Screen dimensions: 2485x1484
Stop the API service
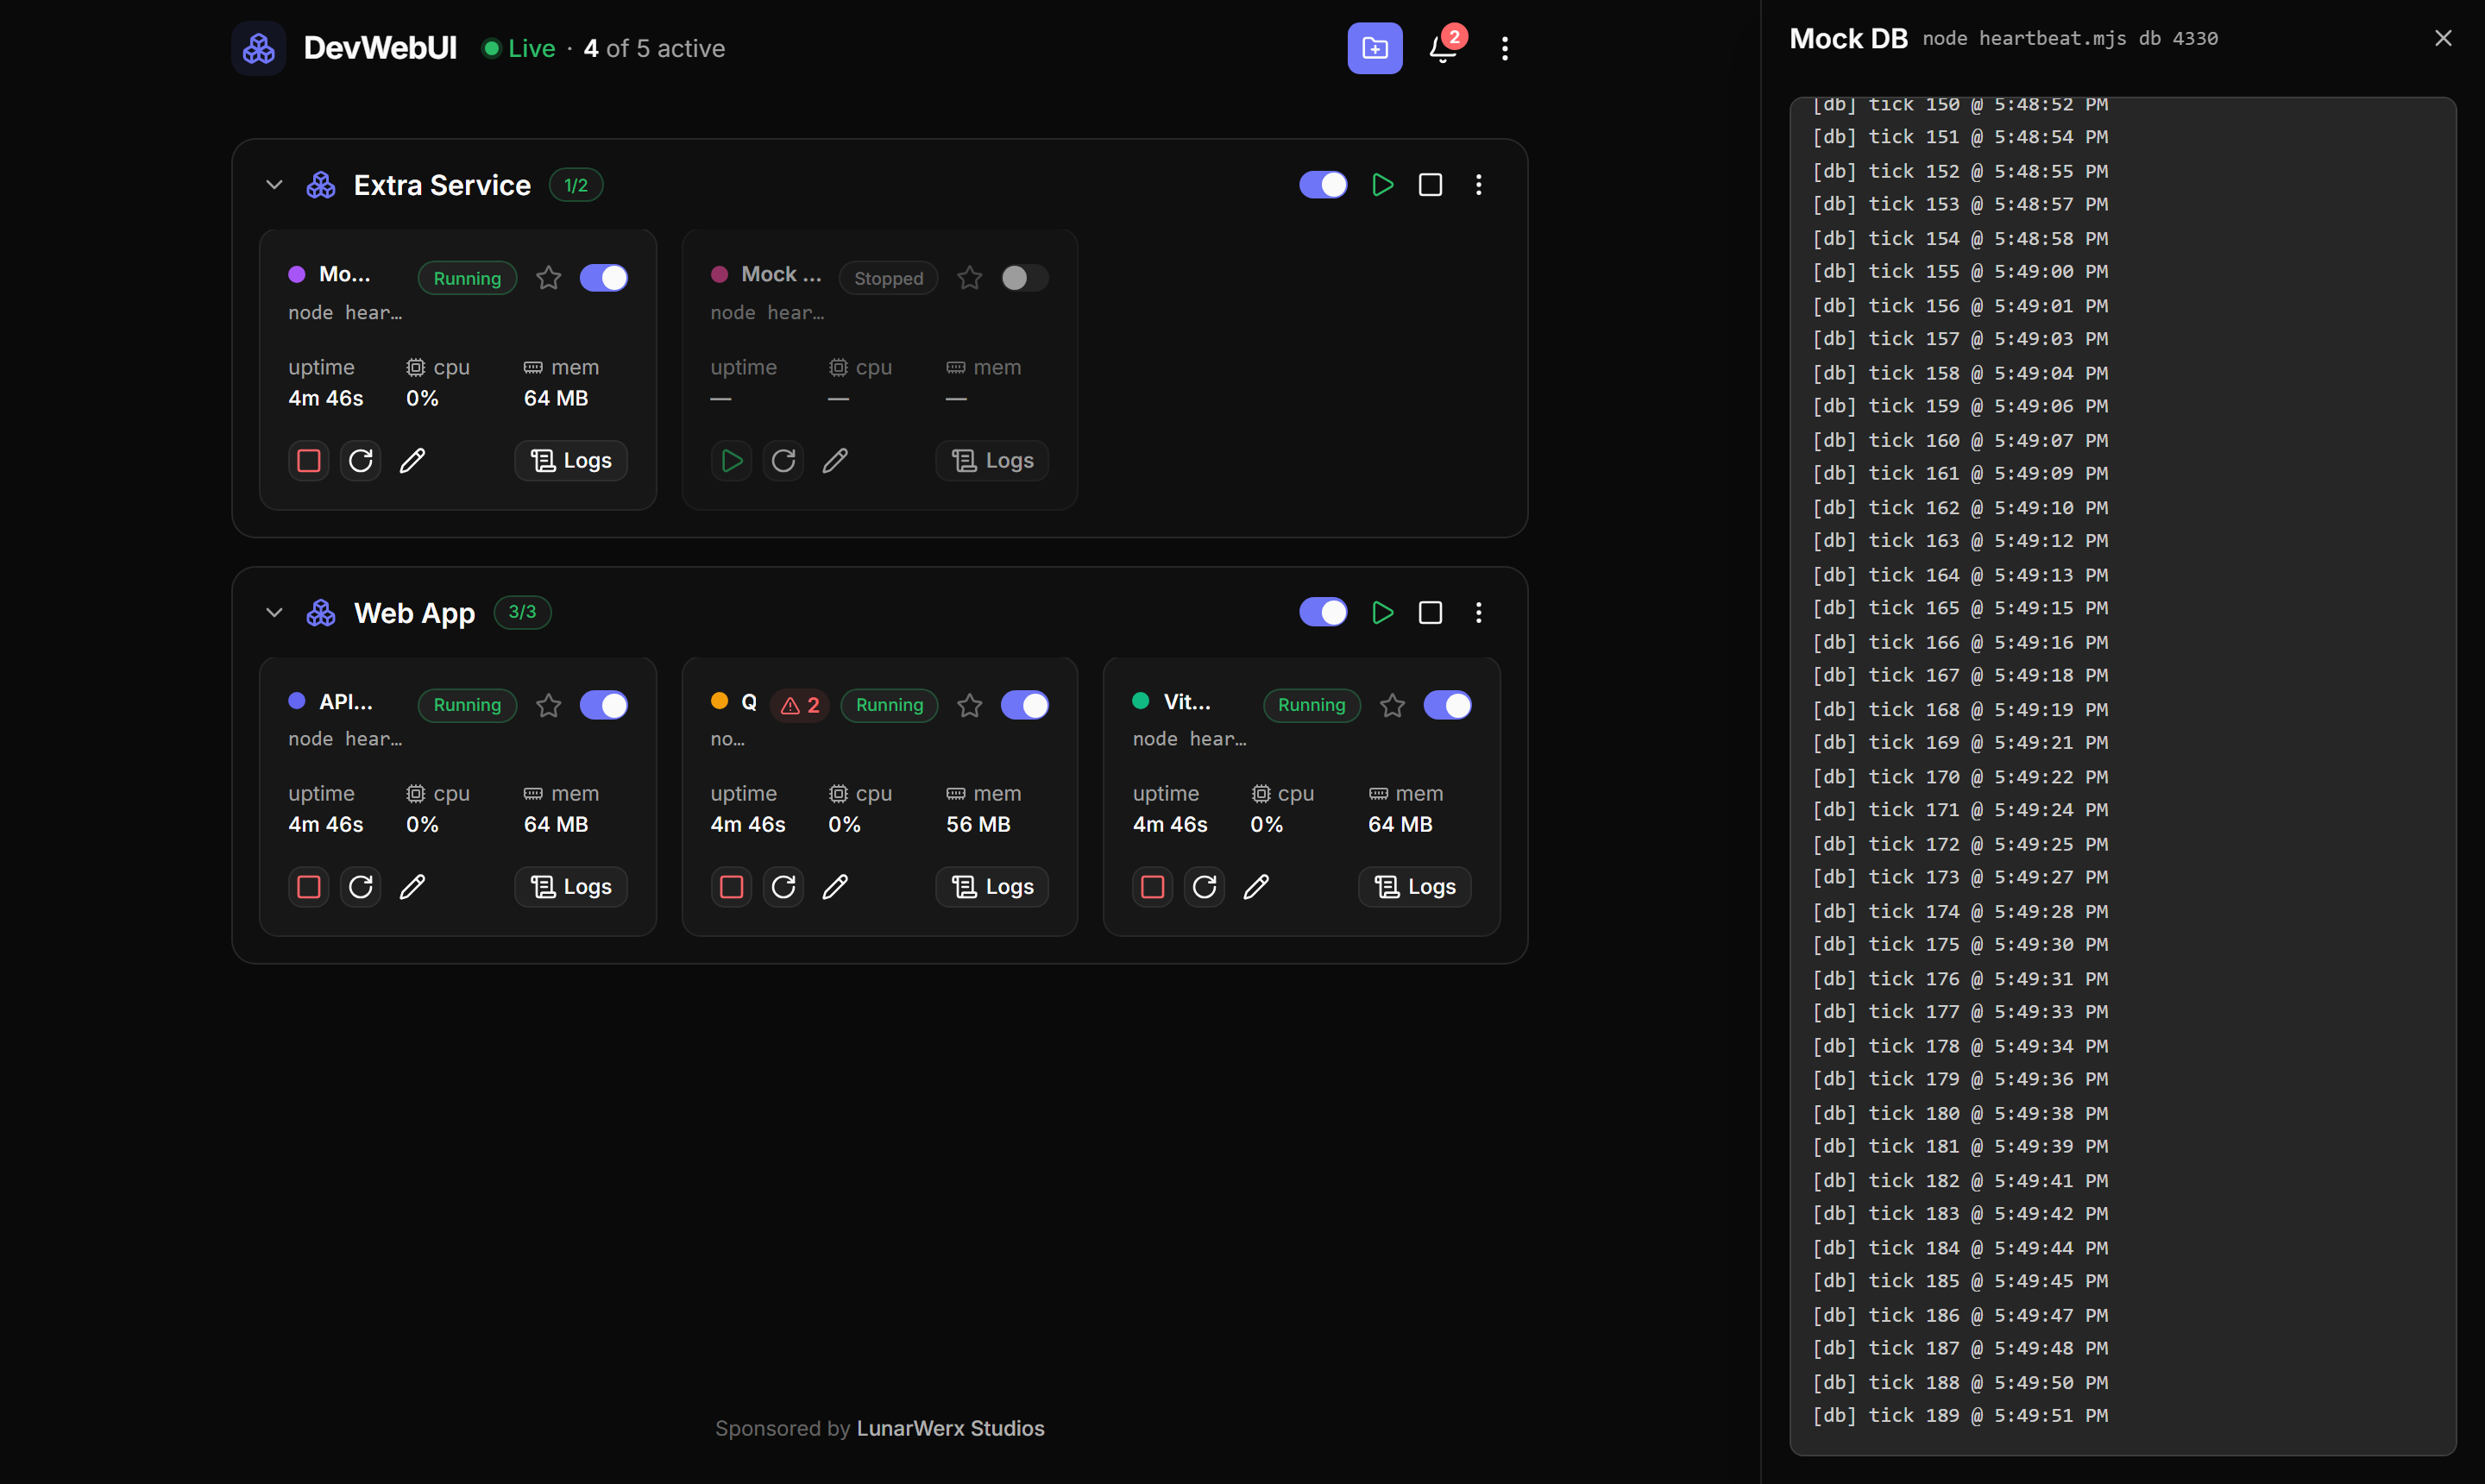pyautogui.click(x=308, y=887)
